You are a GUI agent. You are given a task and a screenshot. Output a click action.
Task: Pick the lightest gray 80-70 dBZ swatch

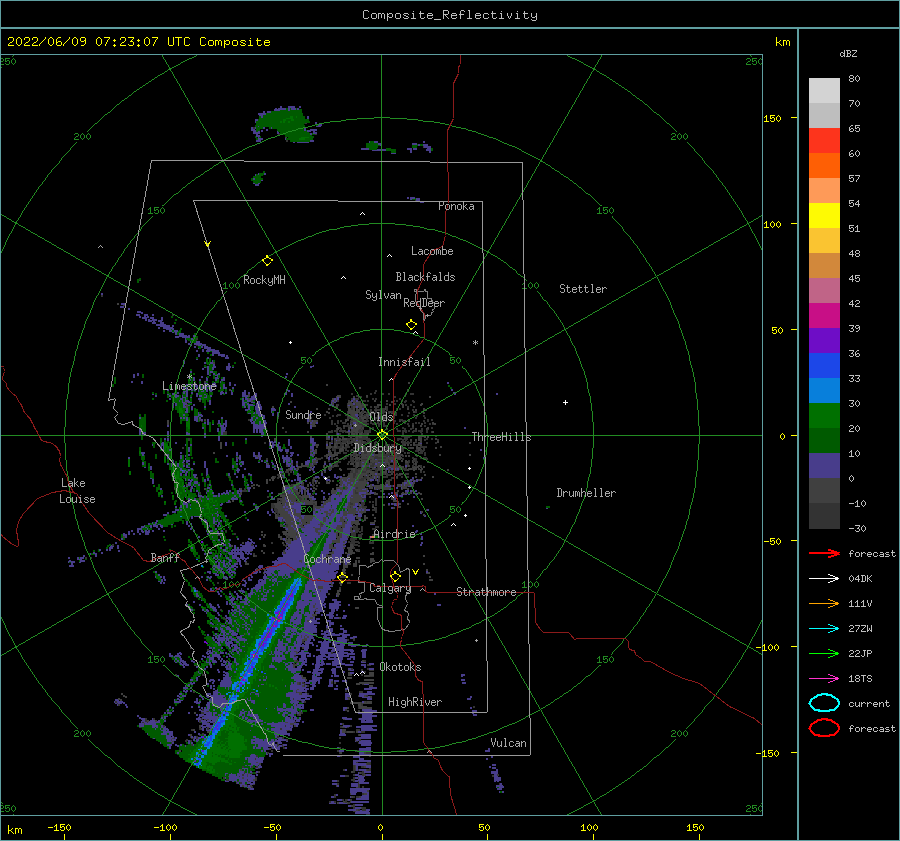(x=824, y=91)
